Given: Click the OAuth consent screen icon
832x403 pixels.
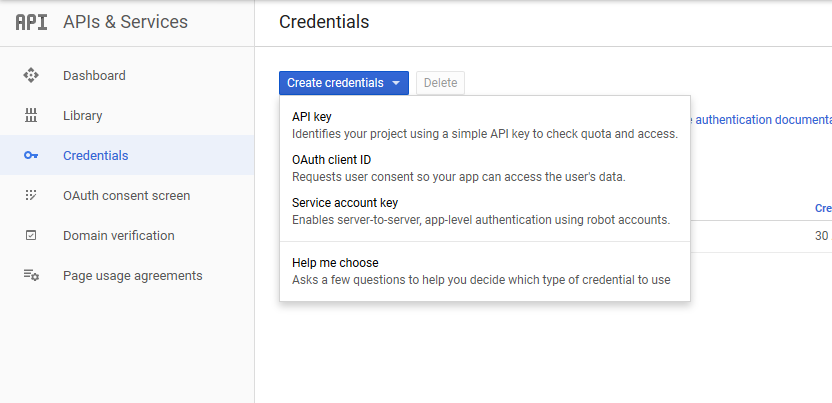Looking at the screenshot, I should pyautogui.click(x=31, y=195).
